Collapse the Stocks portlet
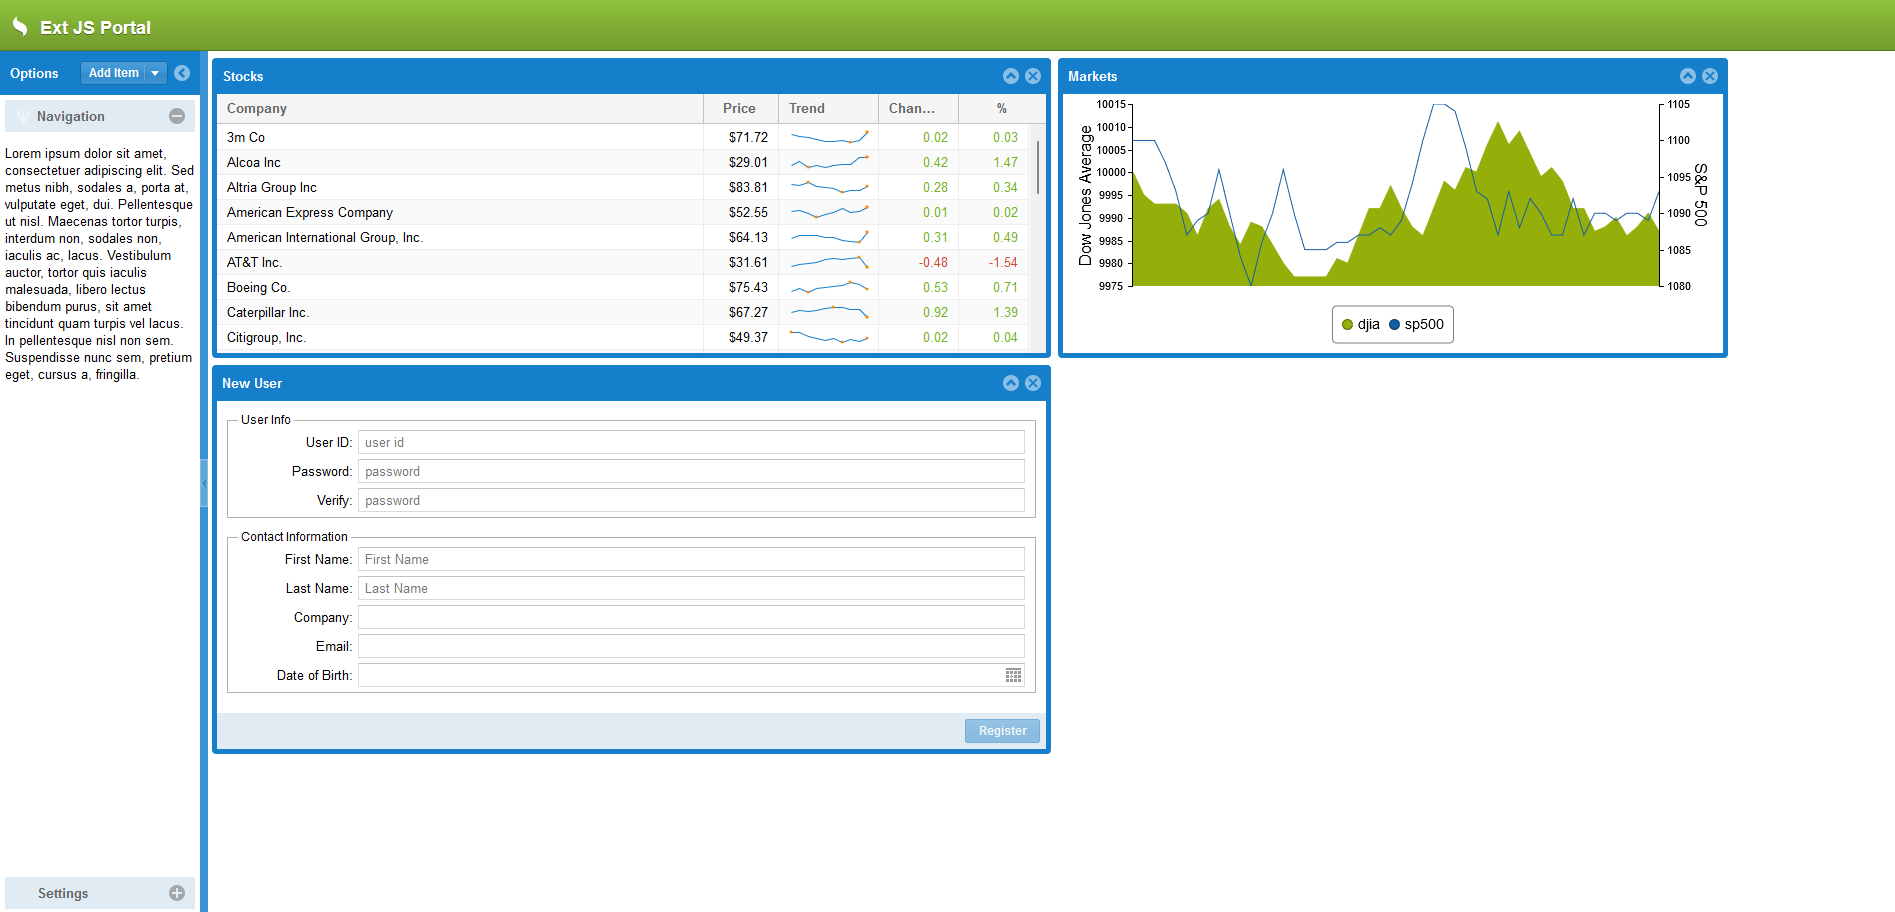The image size is (1895, 912). pyautogui.click(x=1011, y=76)
